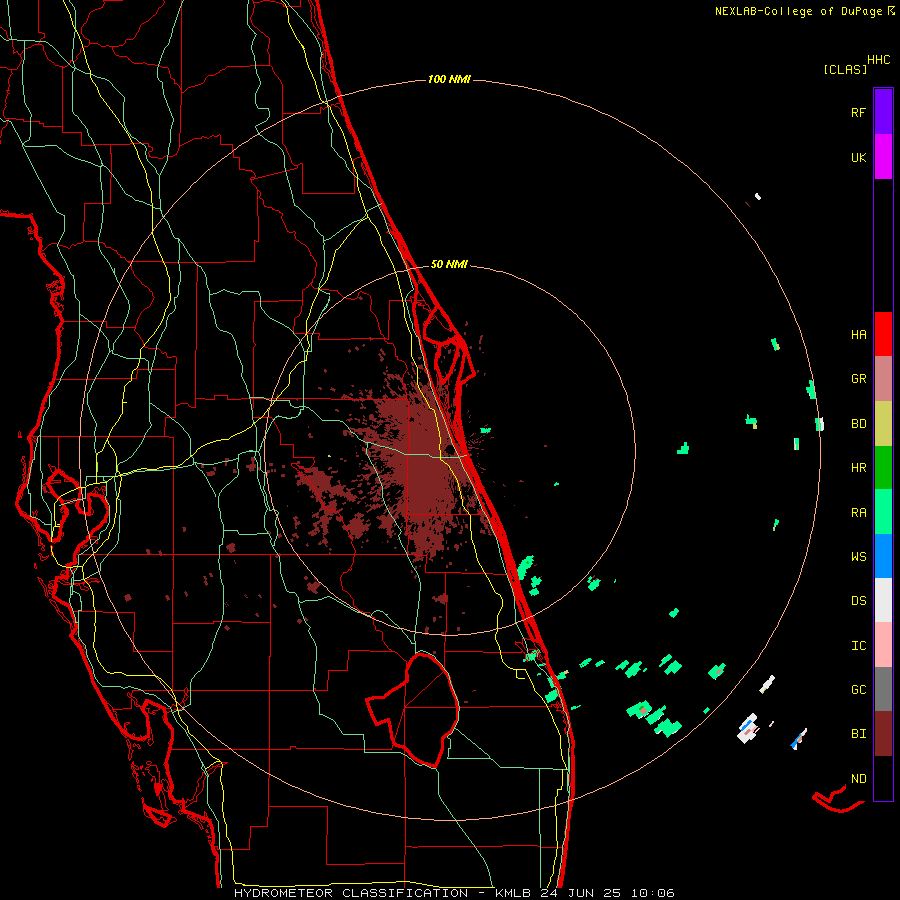Click the HA red legend swatch
The image size is (900, 900).
click(883, 334)
